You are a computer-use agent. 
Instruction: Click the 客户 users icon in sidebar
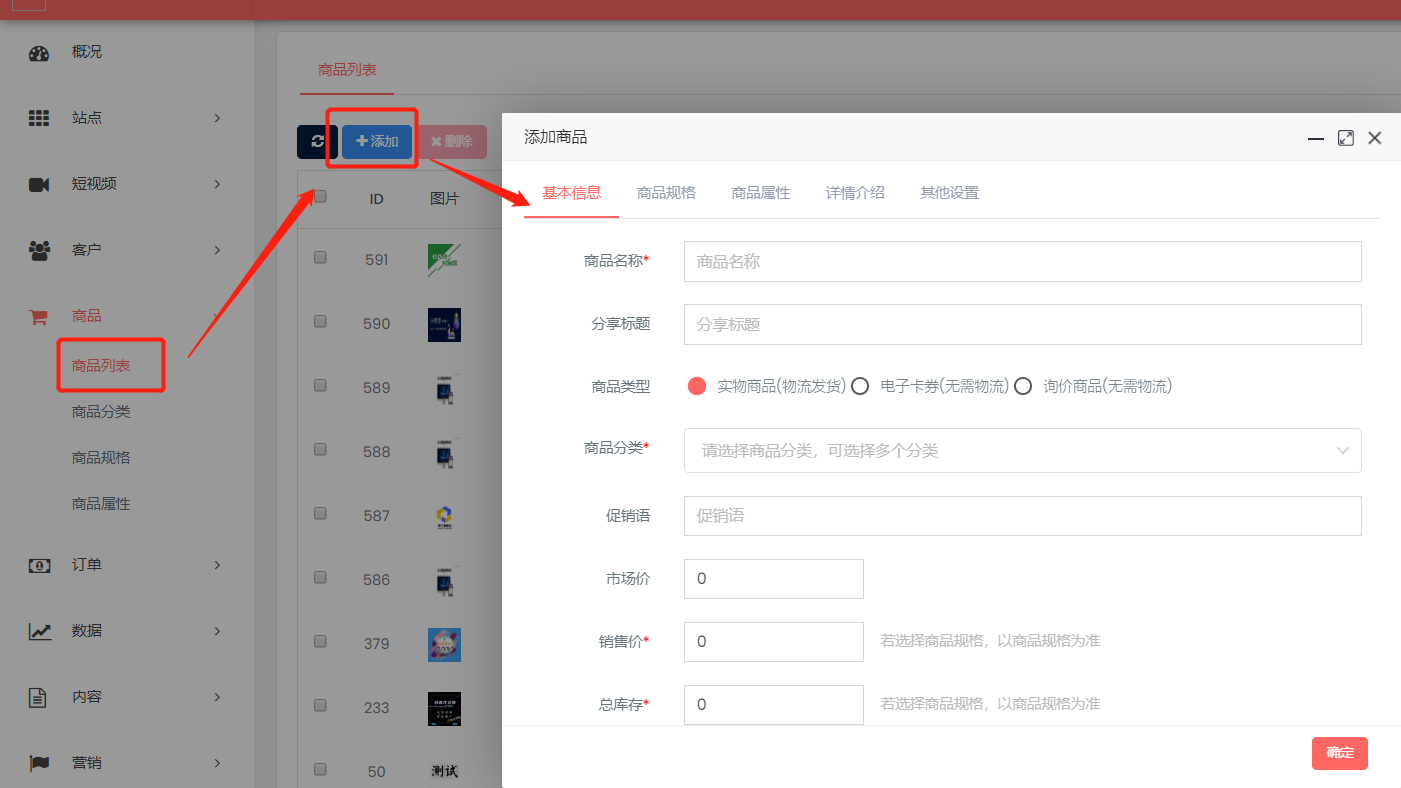(x=39, y=250)
